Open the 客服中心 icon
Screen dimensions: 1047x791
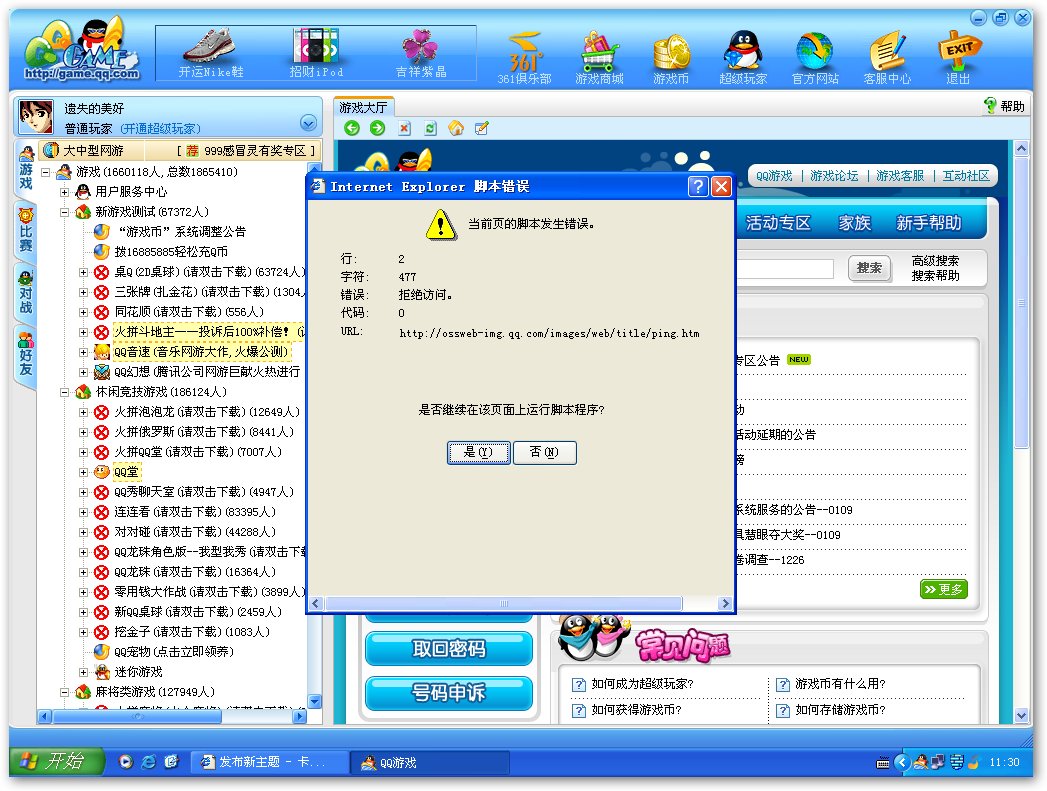click(x=887, y=58)
